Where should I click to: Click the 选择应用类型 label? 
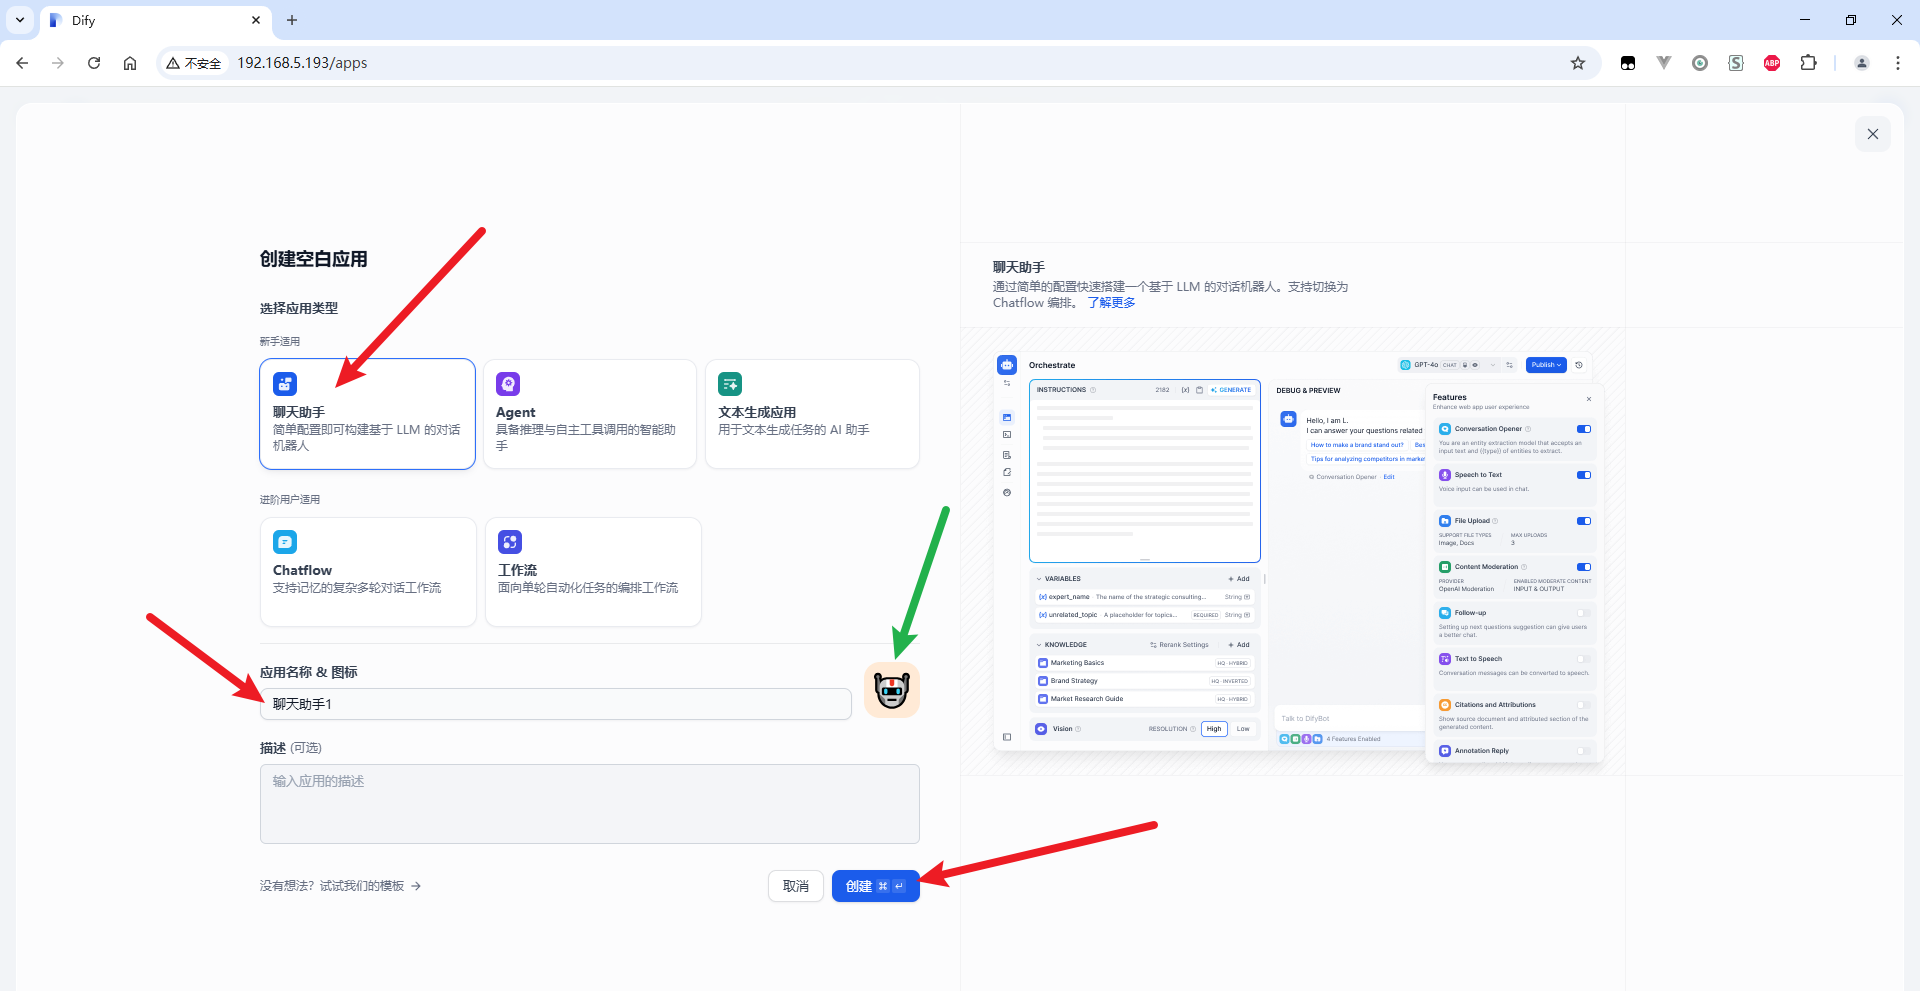coord(299,308)
